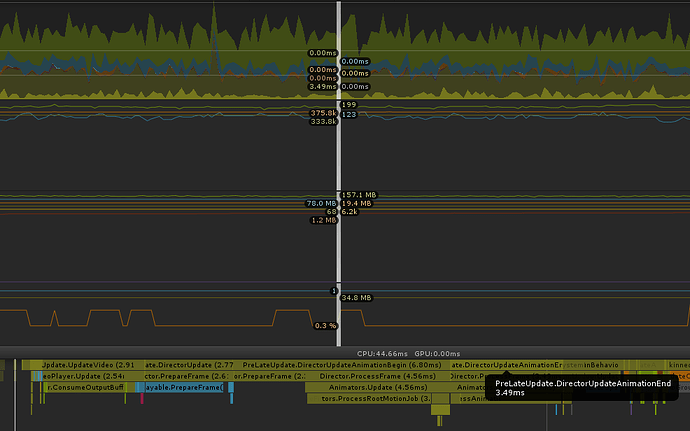This screenshot has width=690, height=431.
Task: Click the pink sample marker below Playable.PrepareFrame
Action: (142, 398)
